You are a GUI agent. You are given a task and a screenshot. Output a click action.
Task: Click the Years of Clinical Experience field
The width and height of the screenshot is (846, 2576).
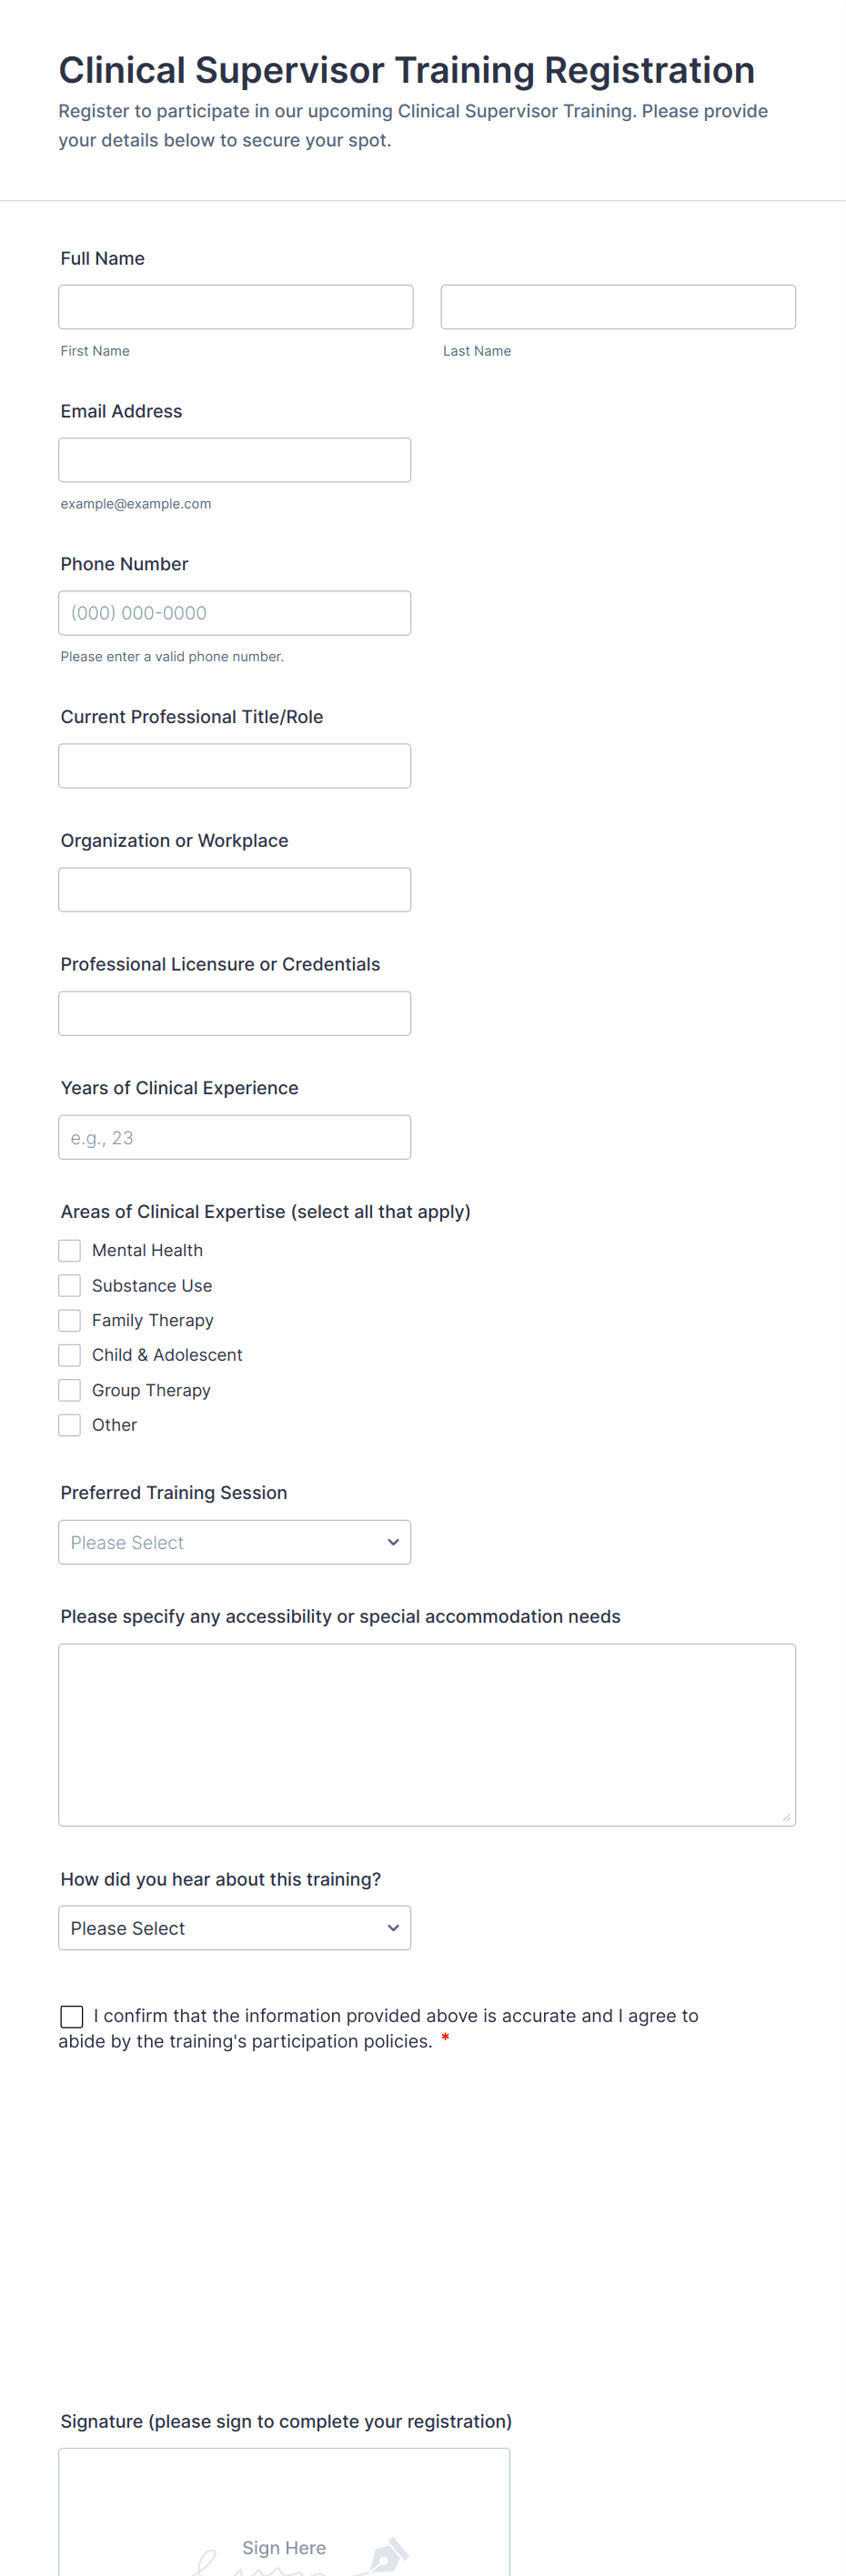coord(234,1137)
